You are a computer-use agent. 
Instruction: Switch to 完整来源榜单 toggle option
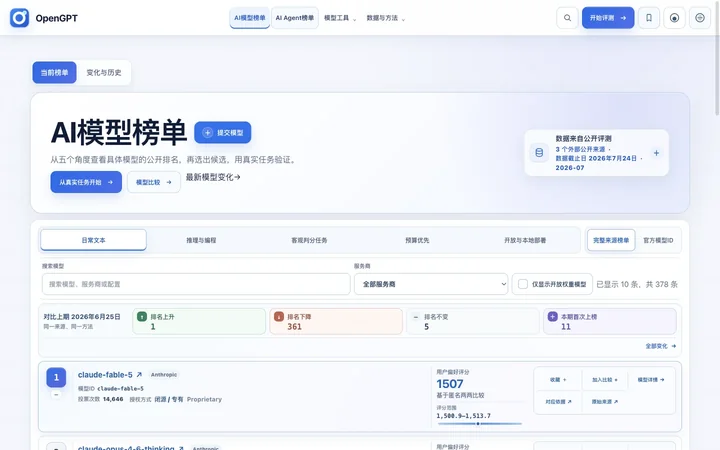click(x=611, y=240)
